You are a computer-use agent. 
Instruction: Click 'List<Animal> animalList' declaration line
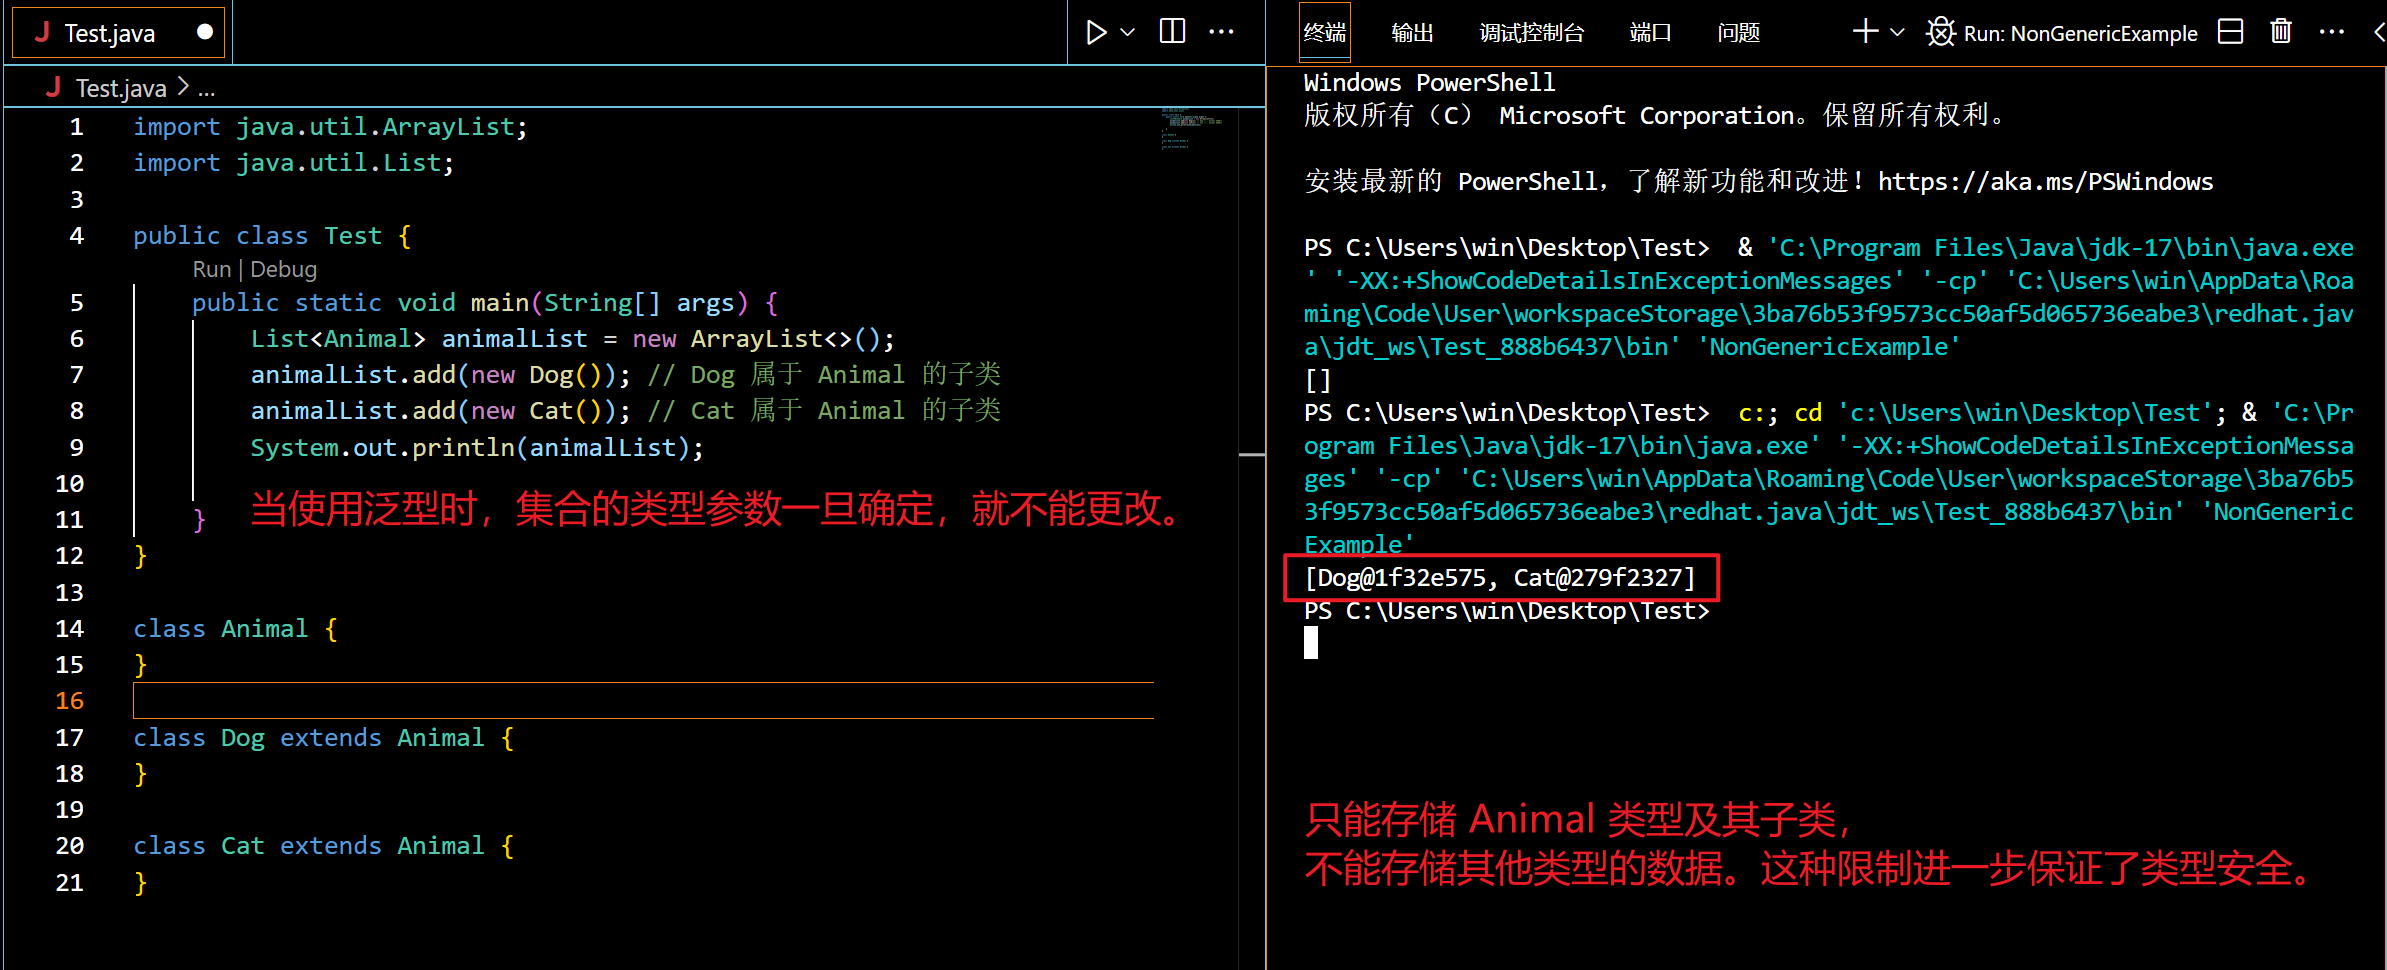coord(572,339)
